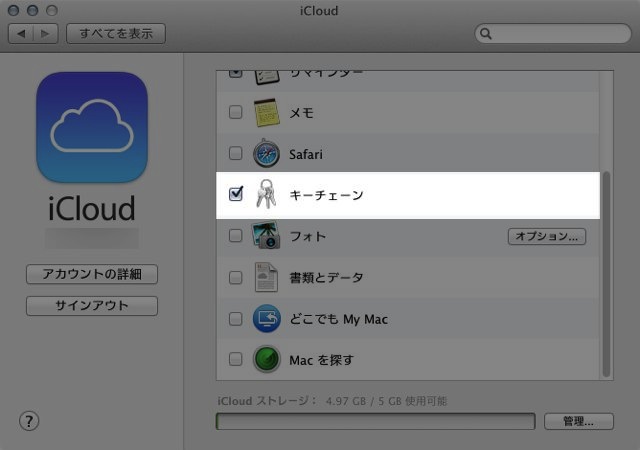This screenshot has height=450, width=640.
Task: Enable the どこでも My Mac checkbox
Action: (x=236, y=319)
